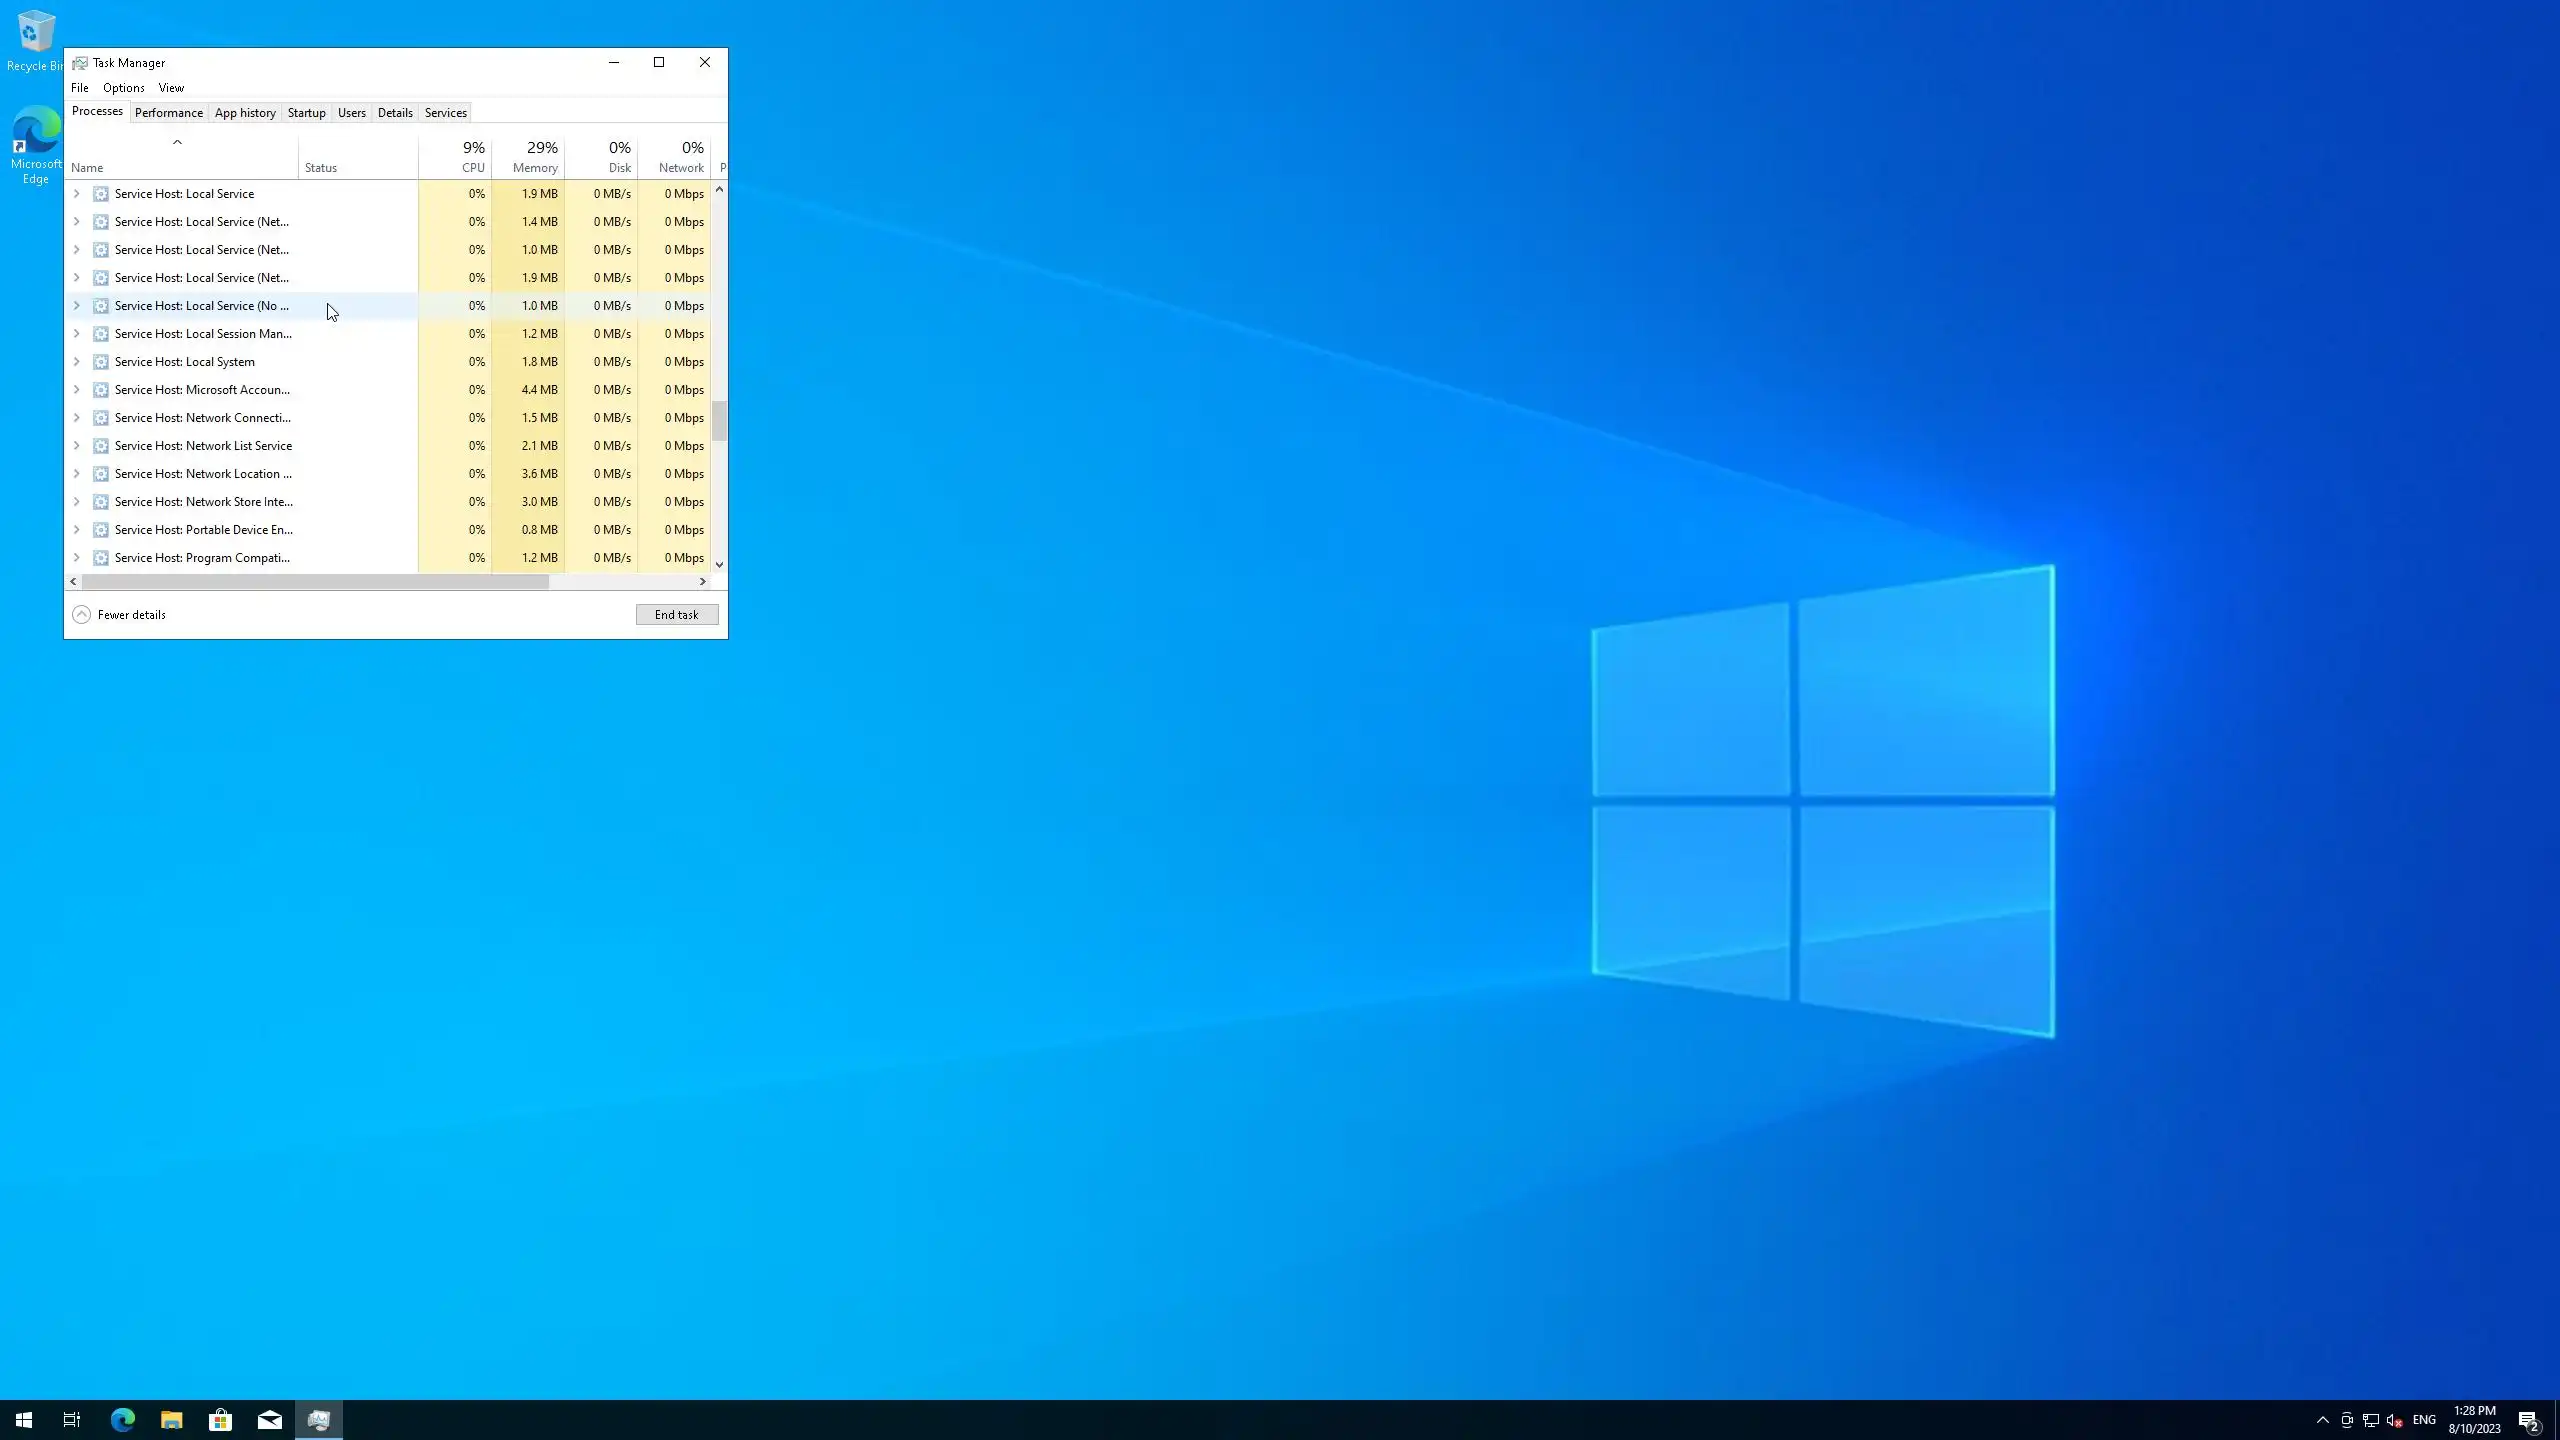The image size is (2560, 1440).
Task: Switch to the Services tab
Action: [445, 113]
